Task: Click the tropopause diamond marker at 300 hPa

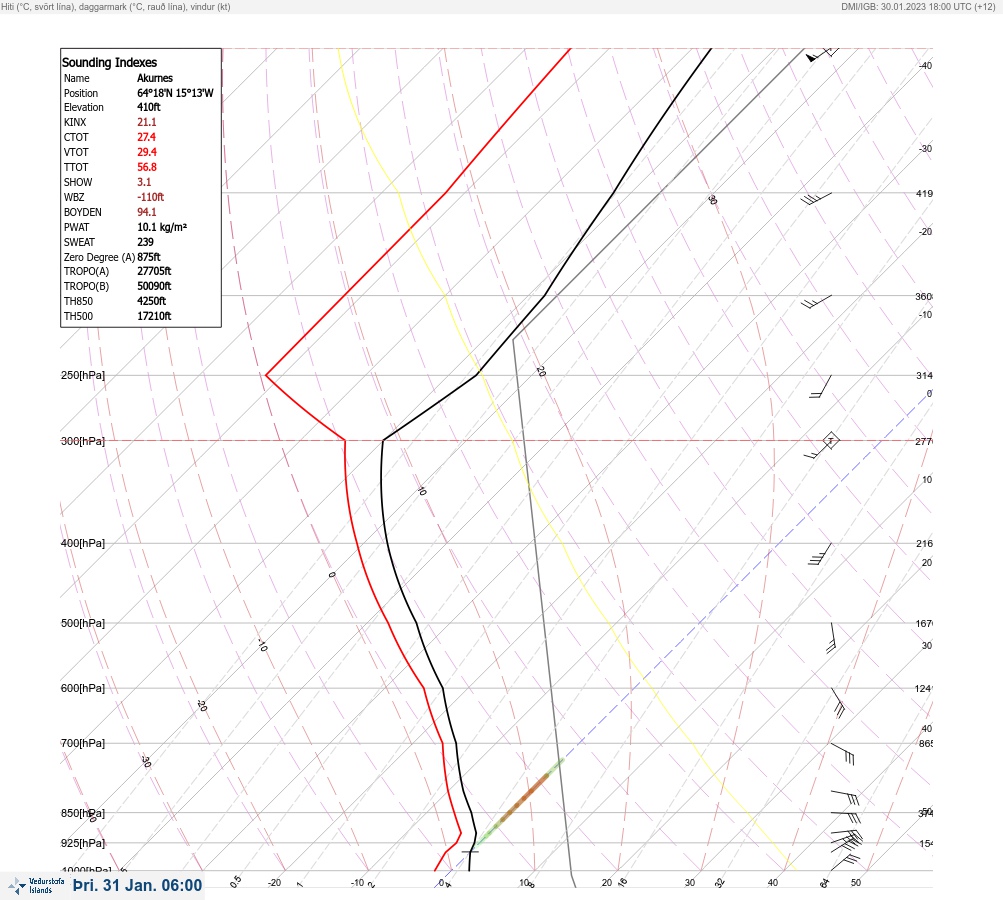Action: pyautogui.click(x=830, y=441)
